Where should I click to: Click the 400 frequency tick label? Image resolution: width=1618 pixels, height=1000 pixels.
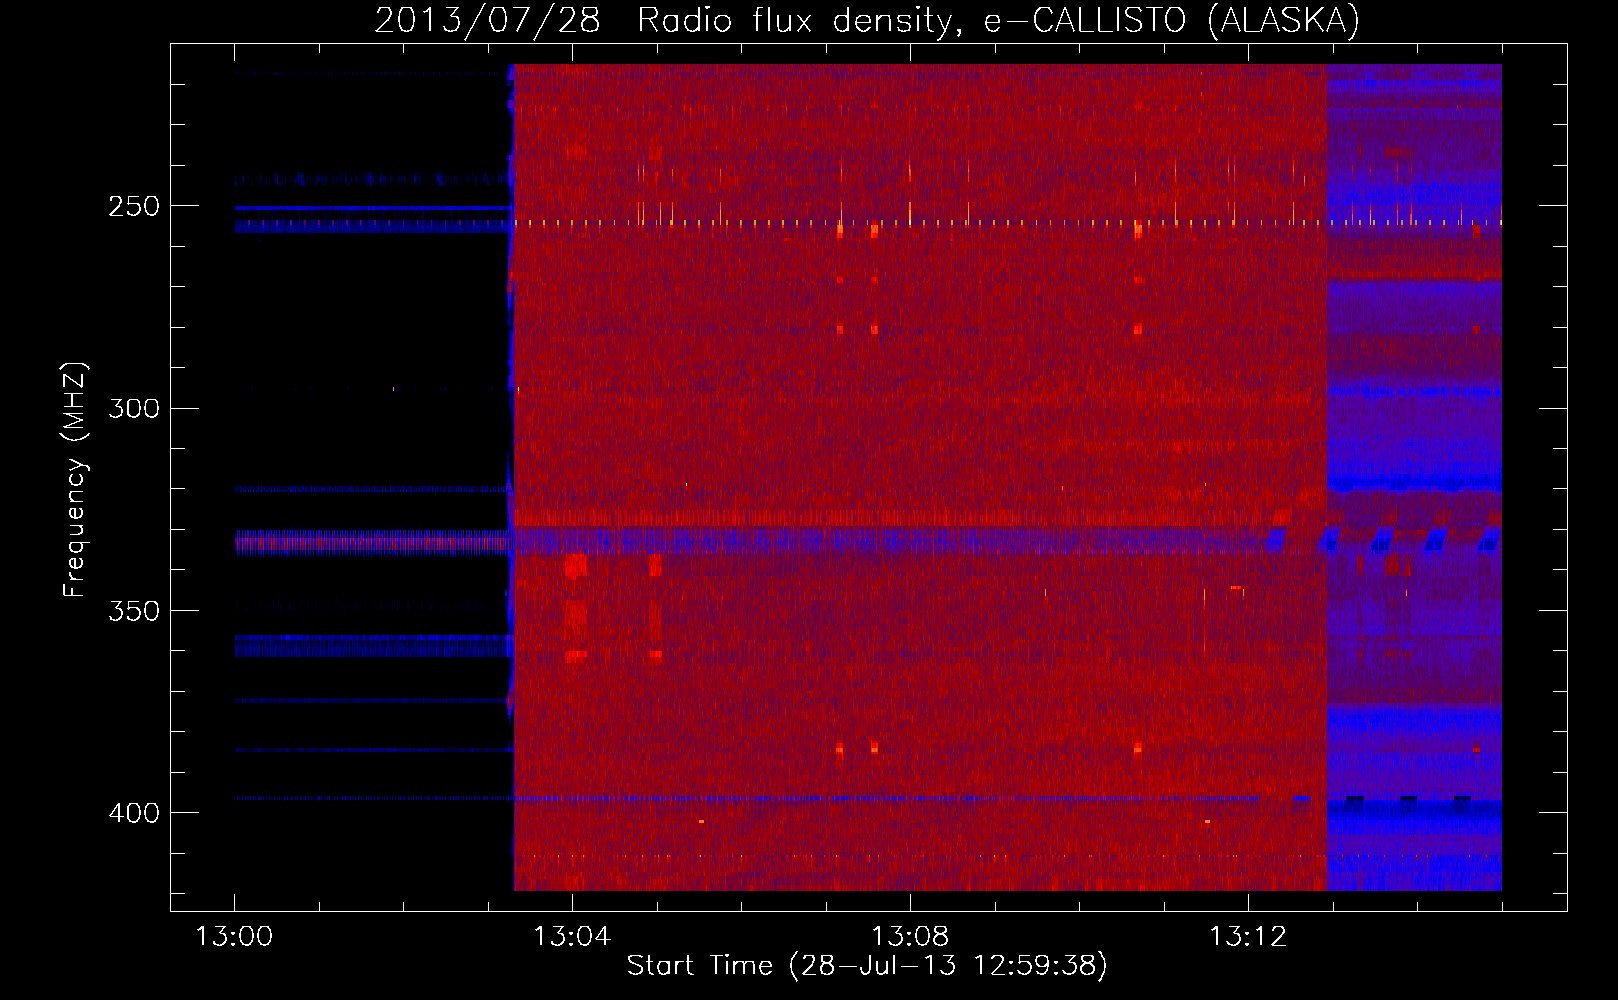(134, 813)
